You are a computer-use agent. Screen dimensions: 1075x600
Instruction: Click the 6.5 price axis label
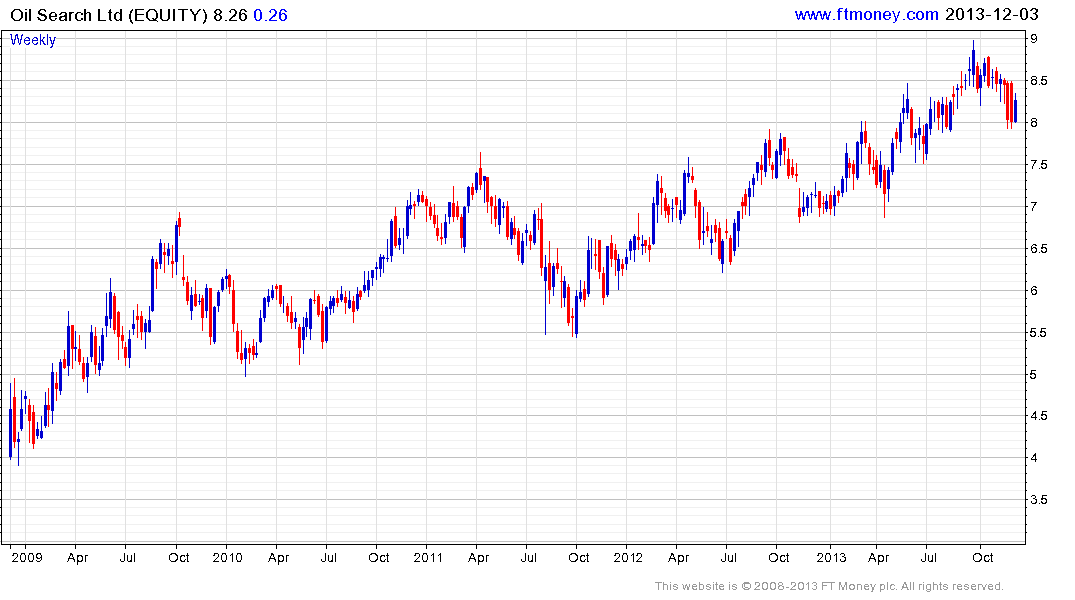(x=1039, y=248)
